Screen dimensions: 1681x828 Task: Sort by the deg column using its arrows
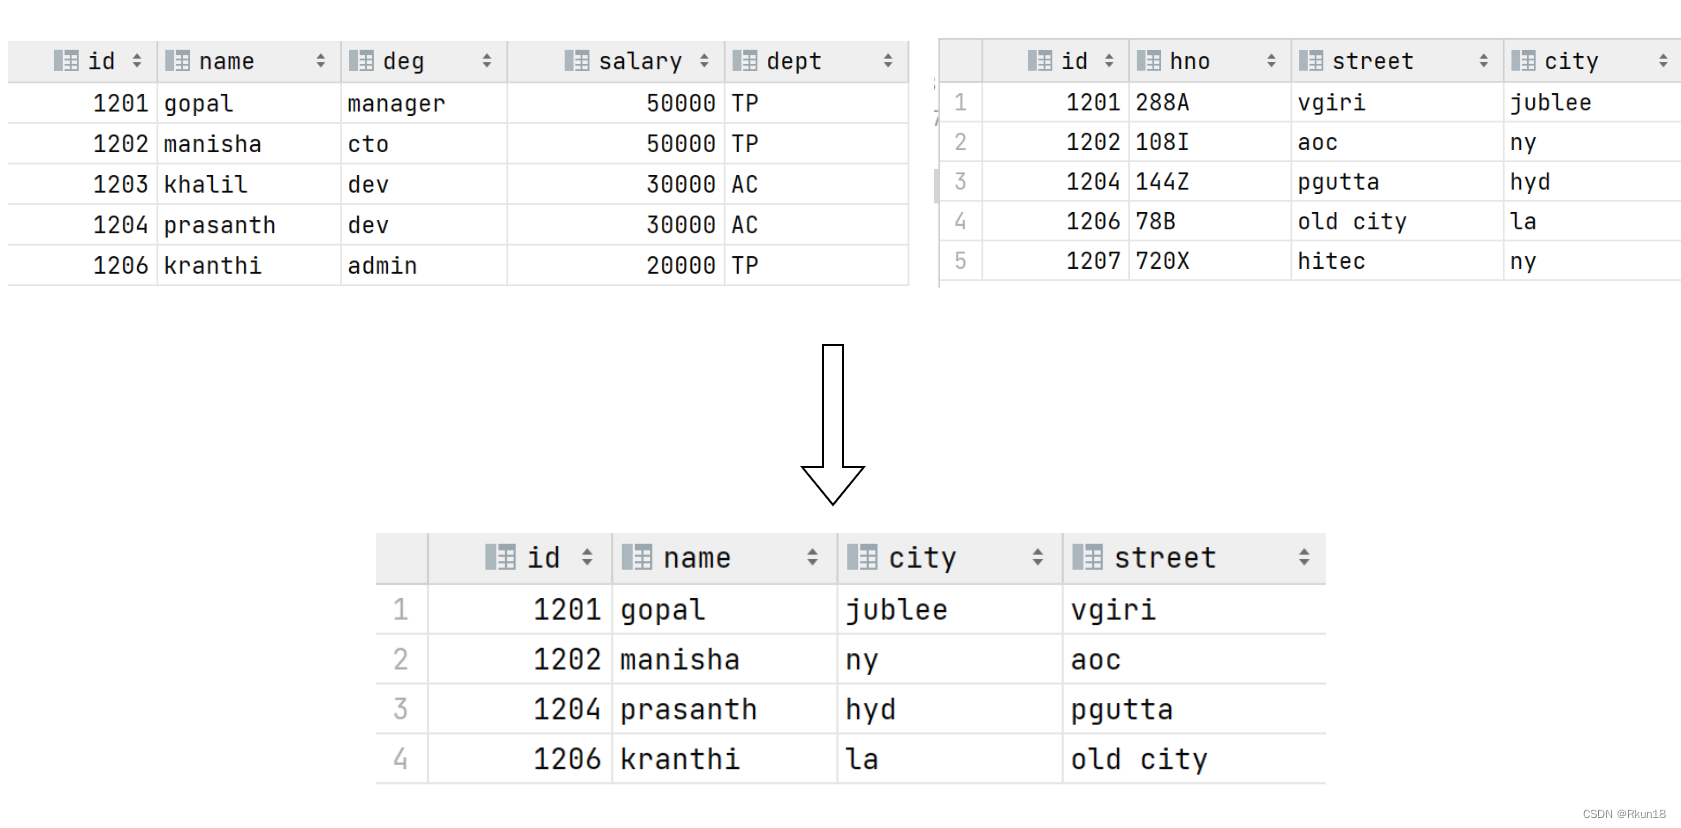(x=487, y=61)
